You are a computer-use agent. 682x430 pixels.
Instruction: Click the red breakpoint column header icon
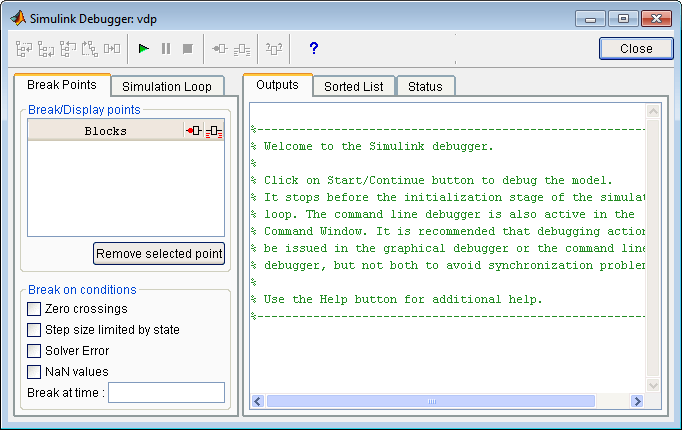click(194, 130)
